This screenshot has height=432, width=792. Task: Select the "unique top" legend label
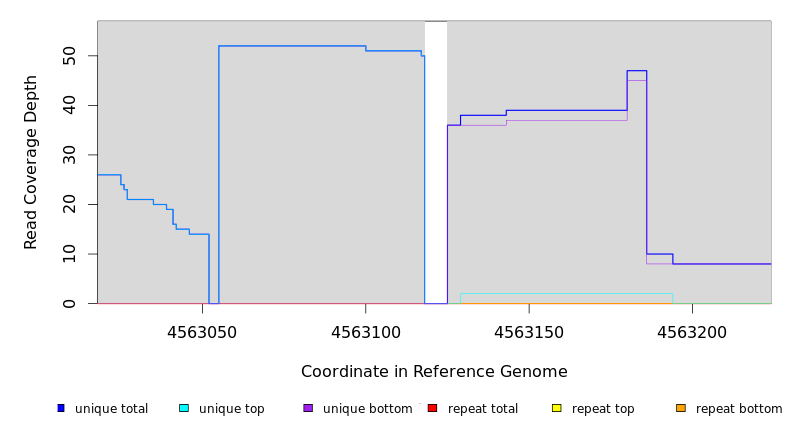[x=231, y=409]
